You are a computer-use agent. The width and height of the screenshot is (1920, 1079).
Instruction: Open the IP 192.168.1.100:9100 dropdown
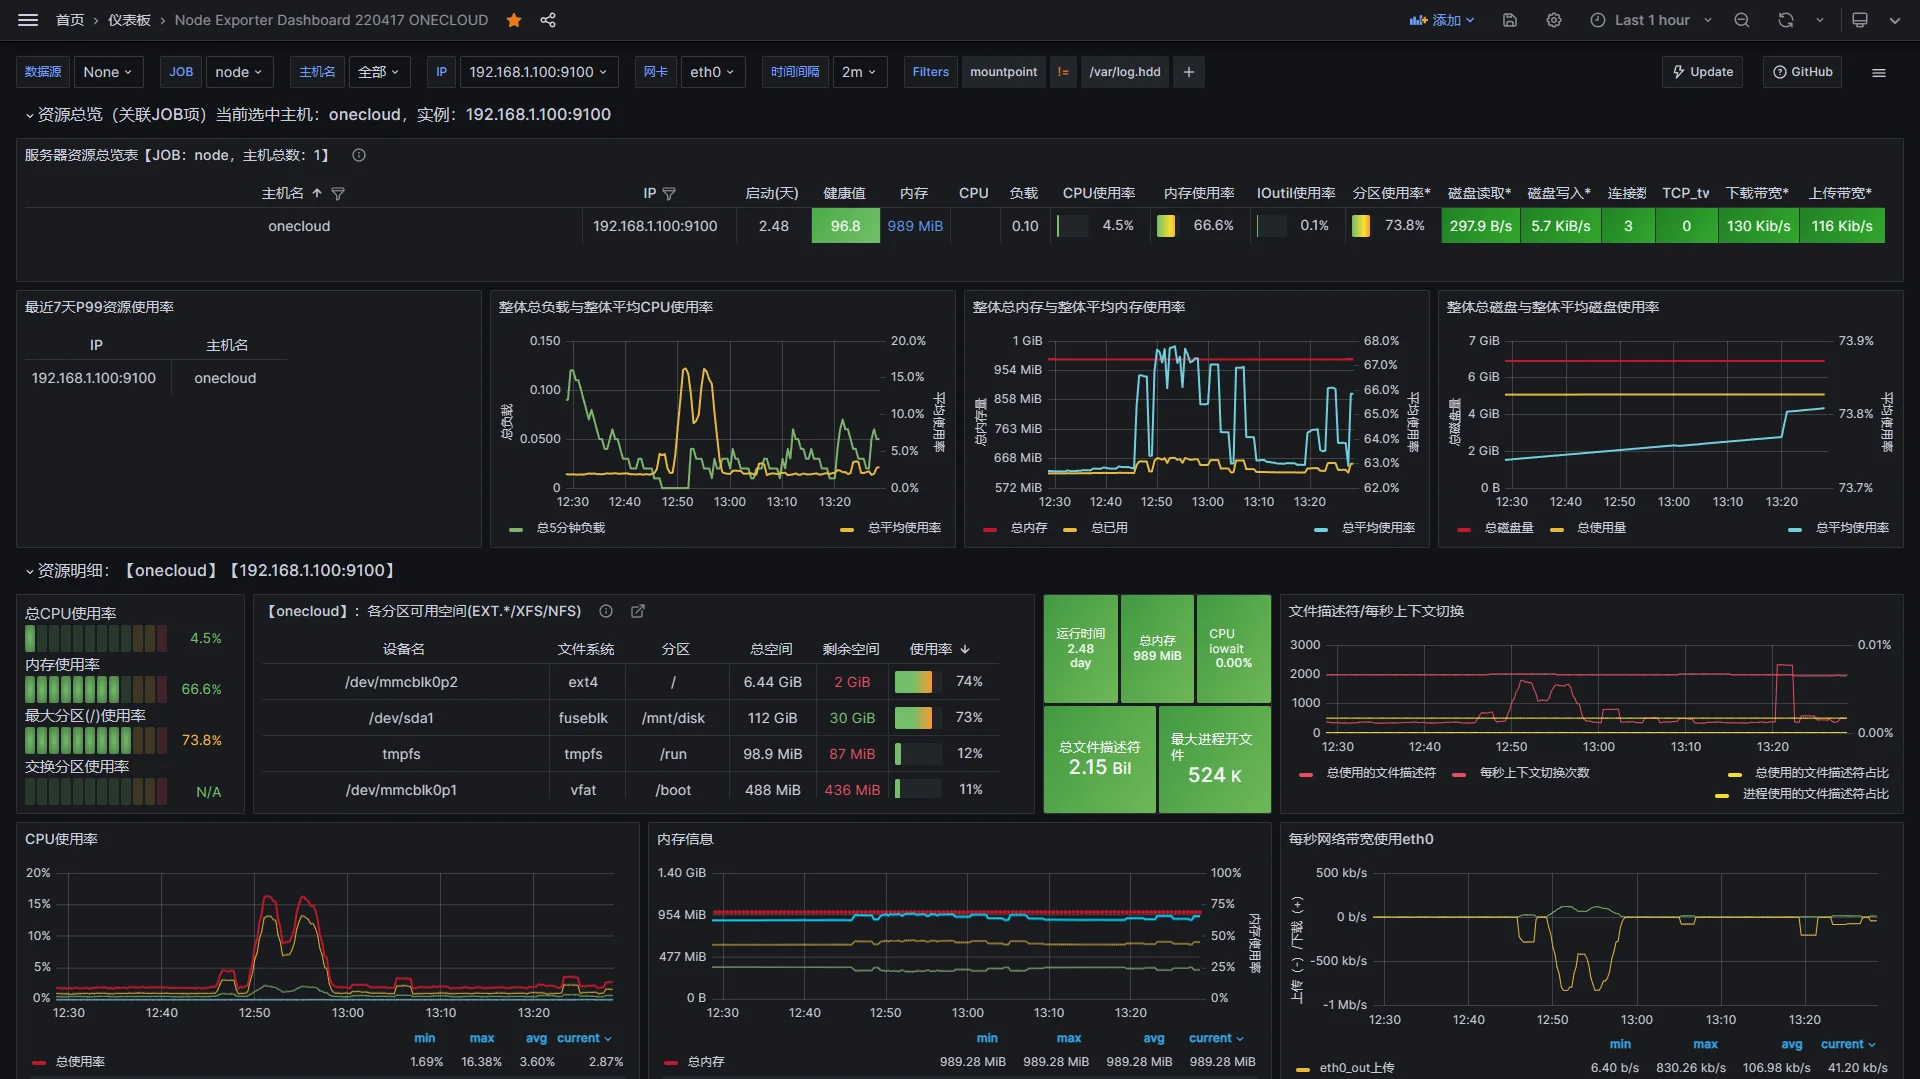click(x=539, y=72)
